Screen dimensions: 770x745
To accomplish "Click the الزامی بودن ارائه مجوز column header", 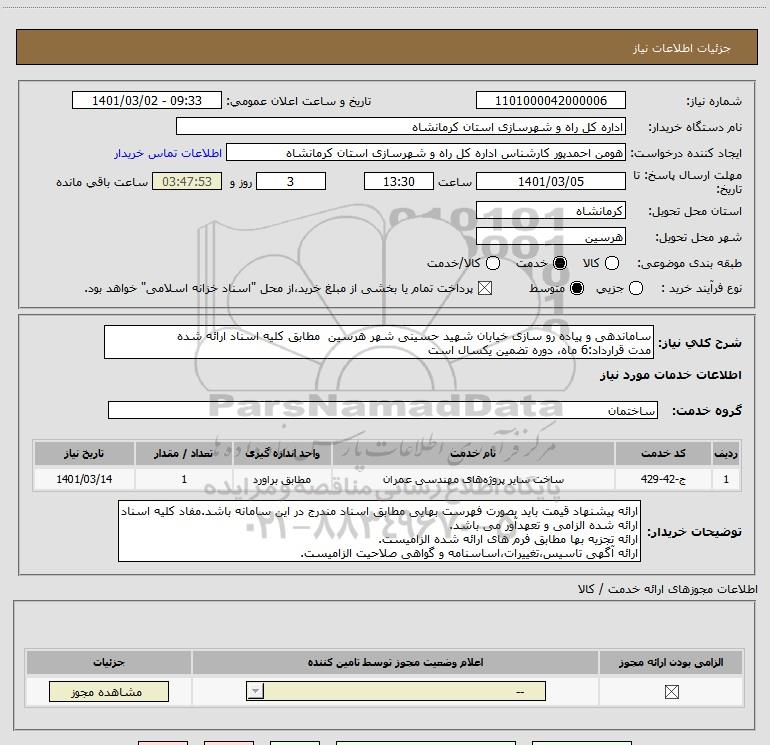I will click(x=671, y=662).
